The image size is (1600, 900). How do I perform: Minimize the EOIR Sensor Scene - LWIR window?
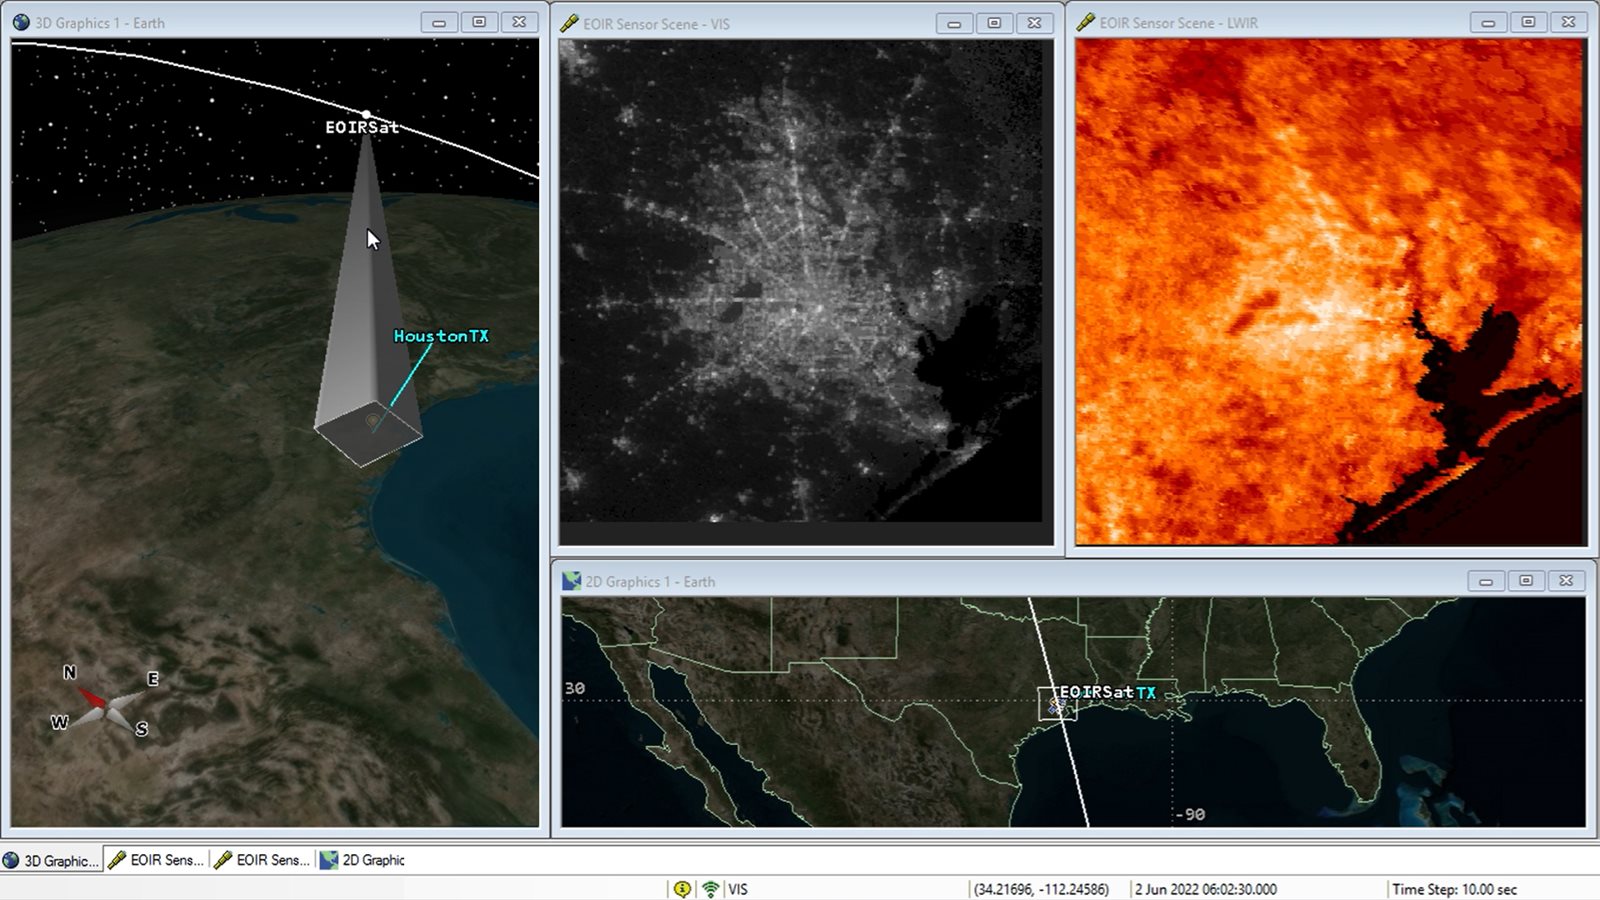[x=1488, y=22]
